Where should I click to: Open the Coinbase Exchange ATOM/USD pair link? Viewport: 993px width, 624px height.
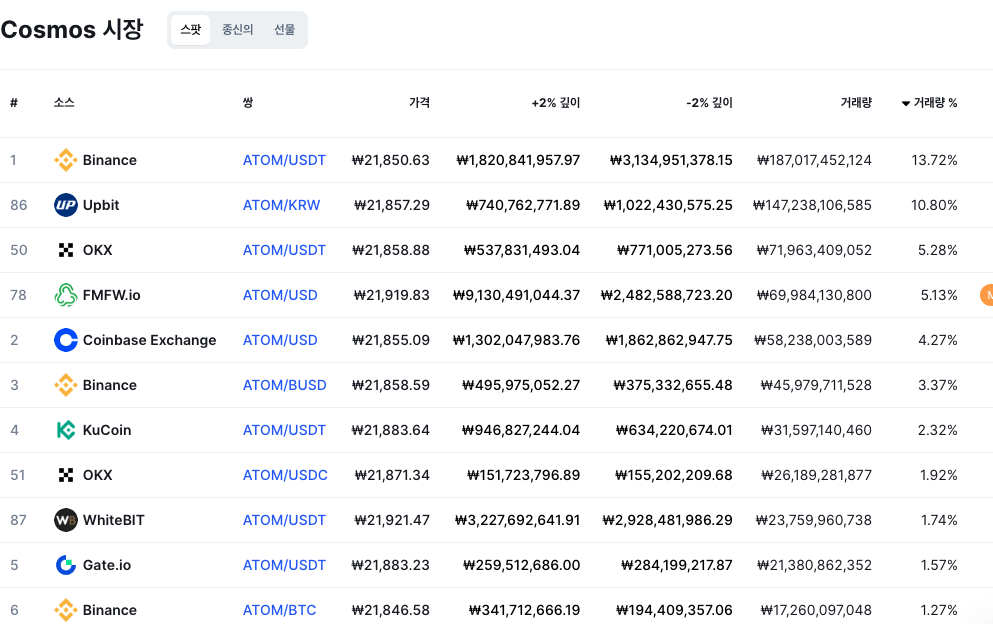coord(280,340)
